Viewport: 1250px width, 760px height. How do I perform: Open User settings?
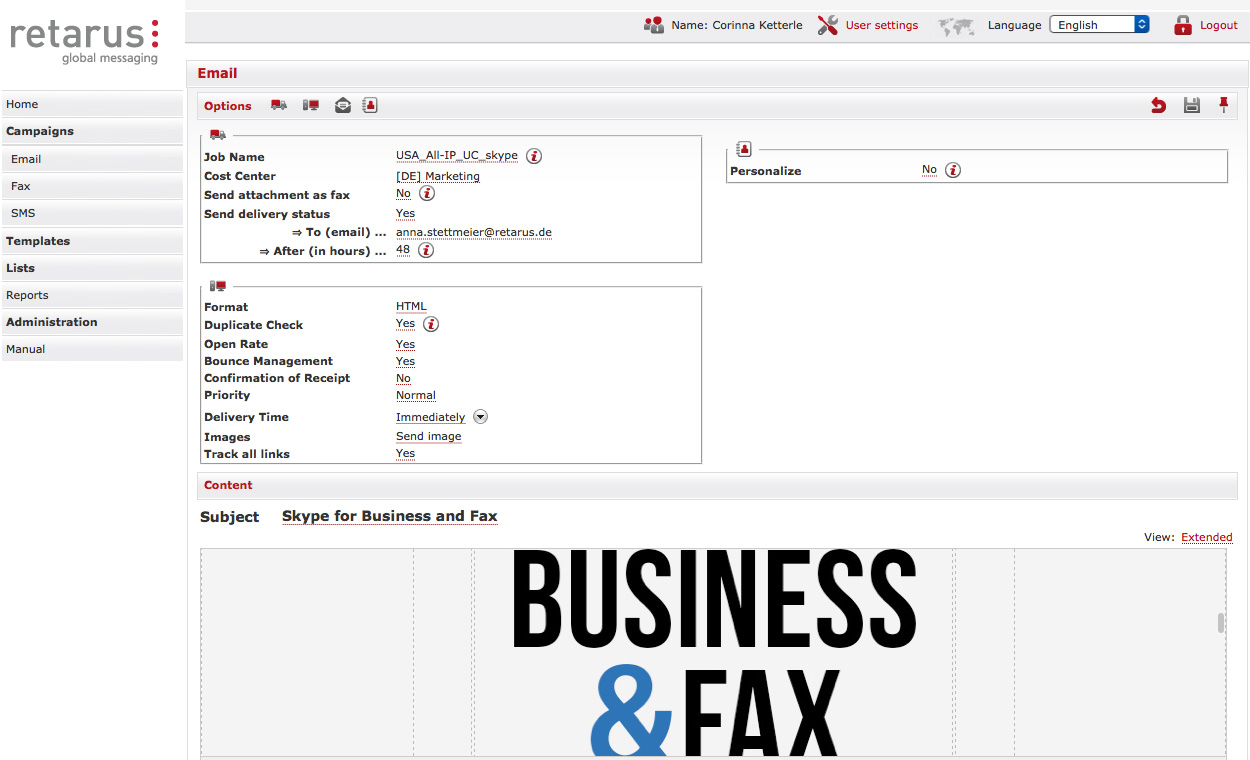pos(881,26)
